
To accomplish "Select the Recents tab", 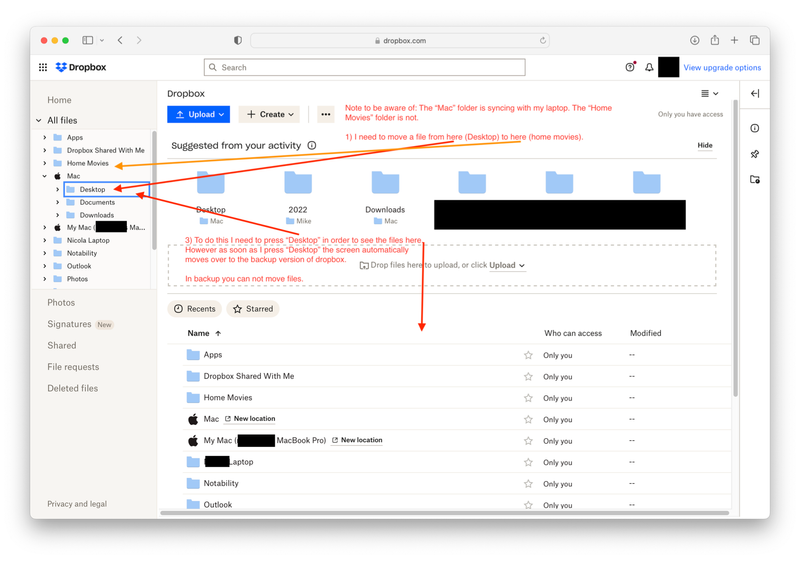I will point(194,309).
